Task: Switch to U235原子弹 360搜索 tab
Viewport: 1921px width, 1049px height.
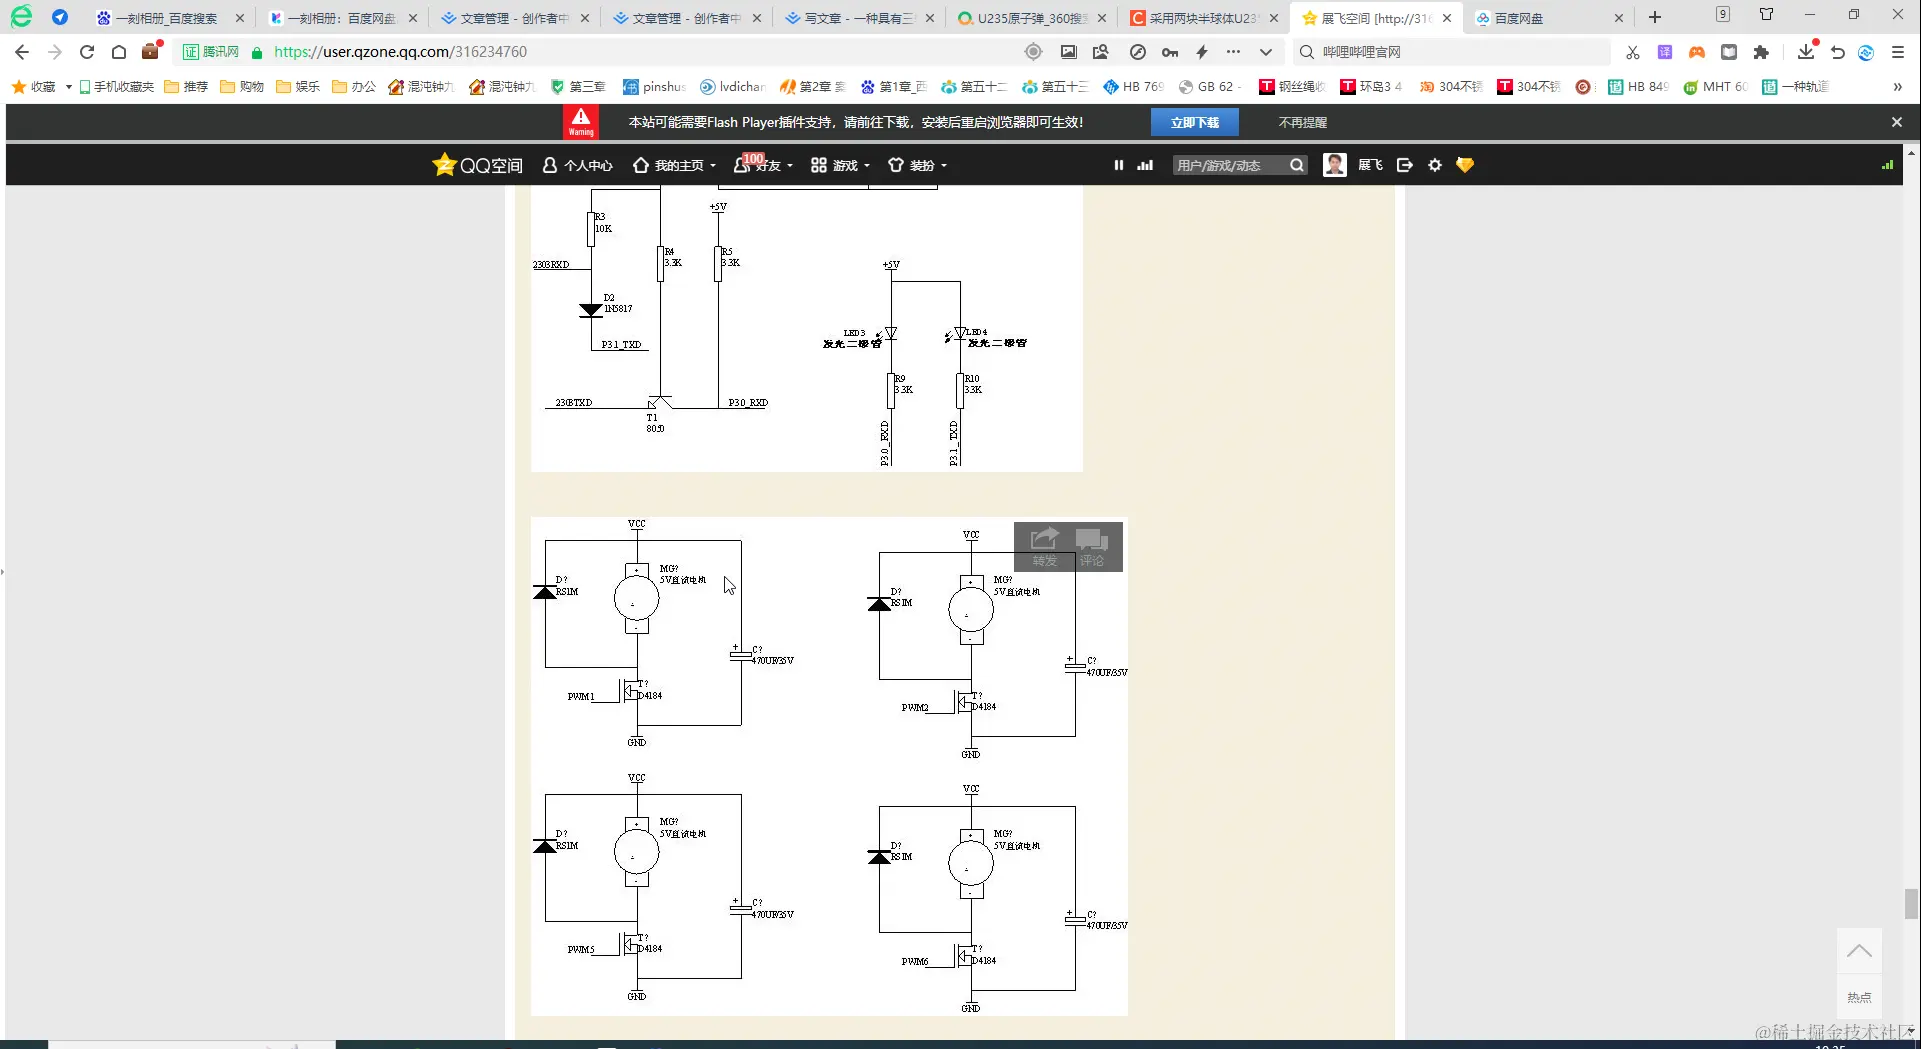Action: click(x=1032, y=18)
